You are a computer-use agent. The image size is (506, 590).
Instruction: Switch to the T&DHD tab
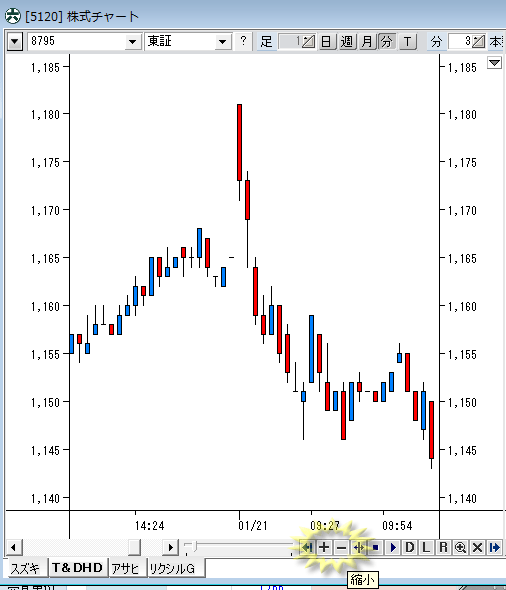click(77, 567)
